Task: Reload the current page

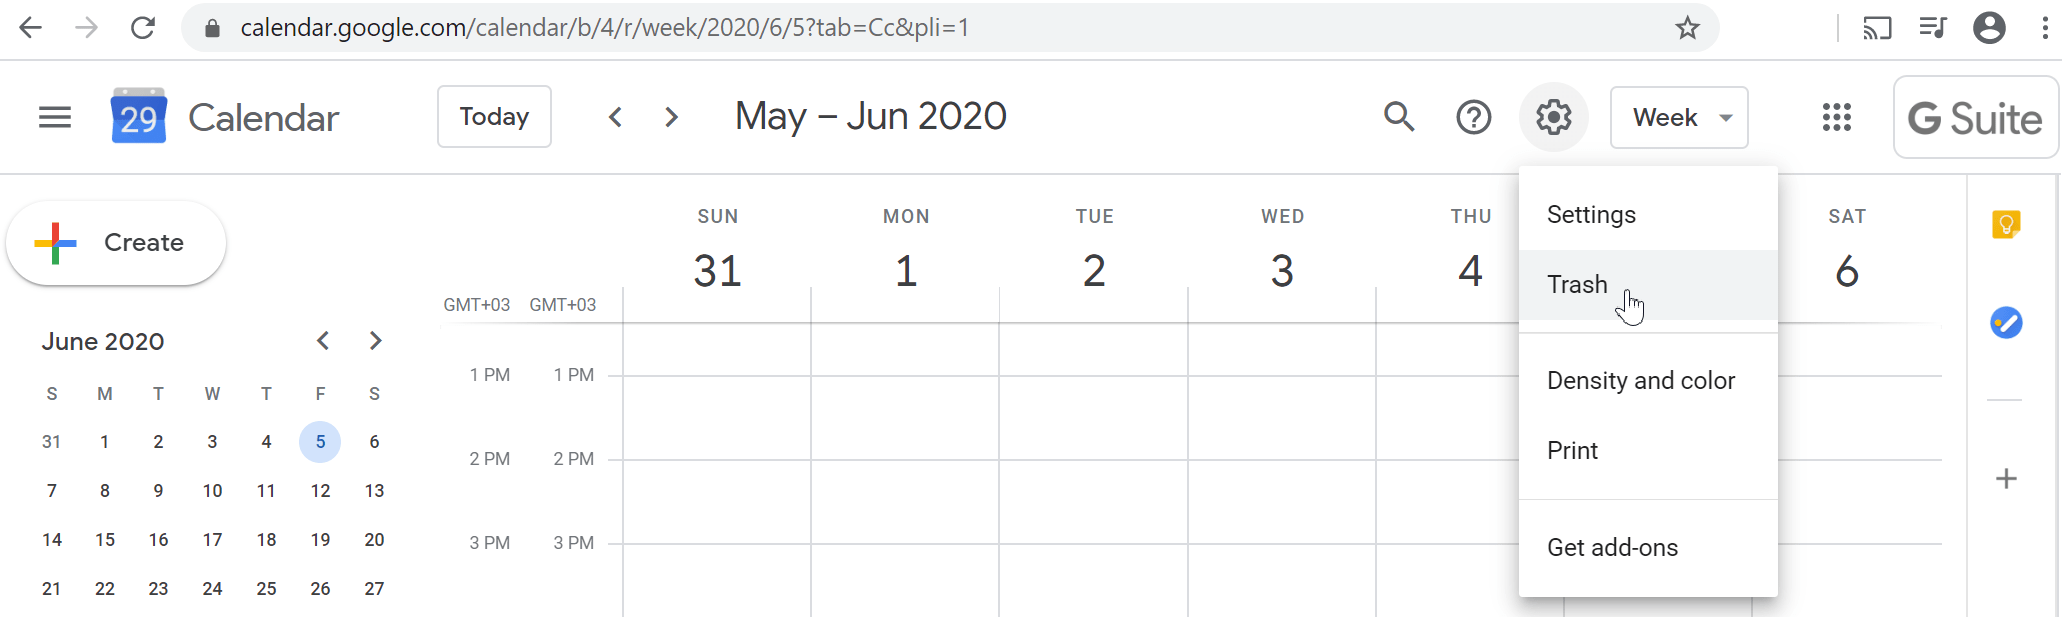Action: (x=143, y=28)
